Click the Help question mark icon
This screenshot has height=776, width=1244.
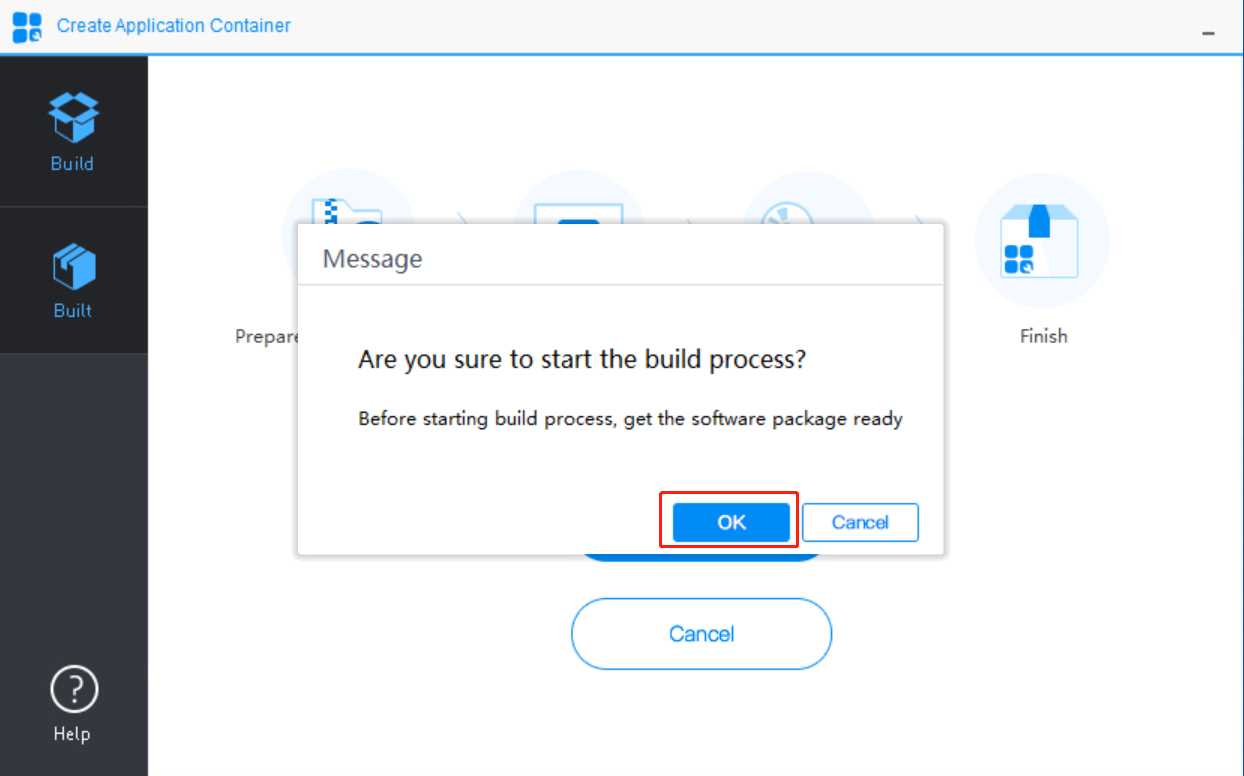tap(73, 689)
